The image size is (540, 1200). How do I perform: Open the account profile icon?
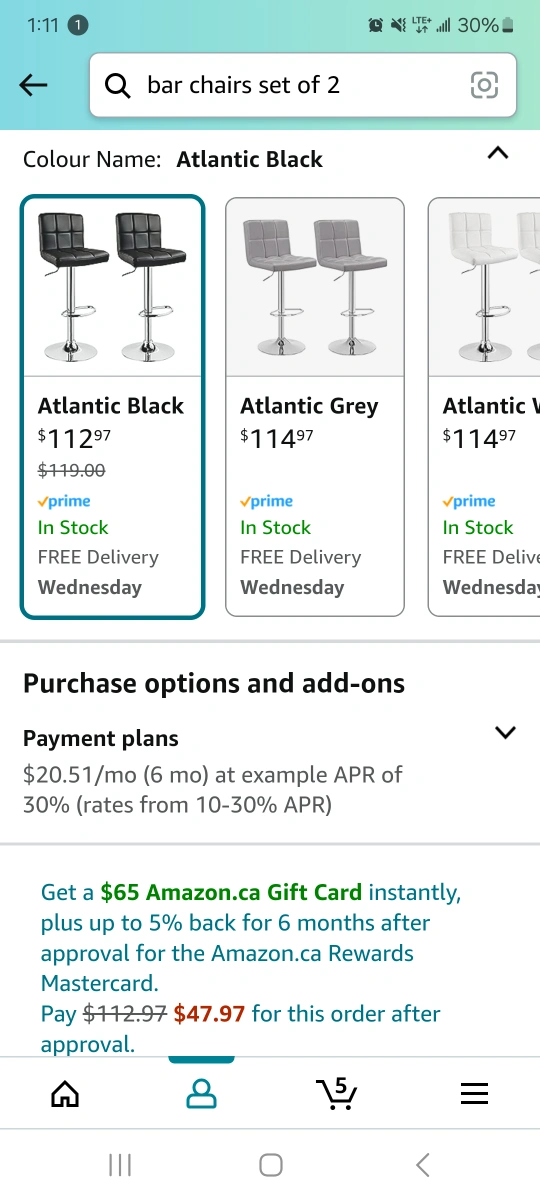(x=201, y=1094)
